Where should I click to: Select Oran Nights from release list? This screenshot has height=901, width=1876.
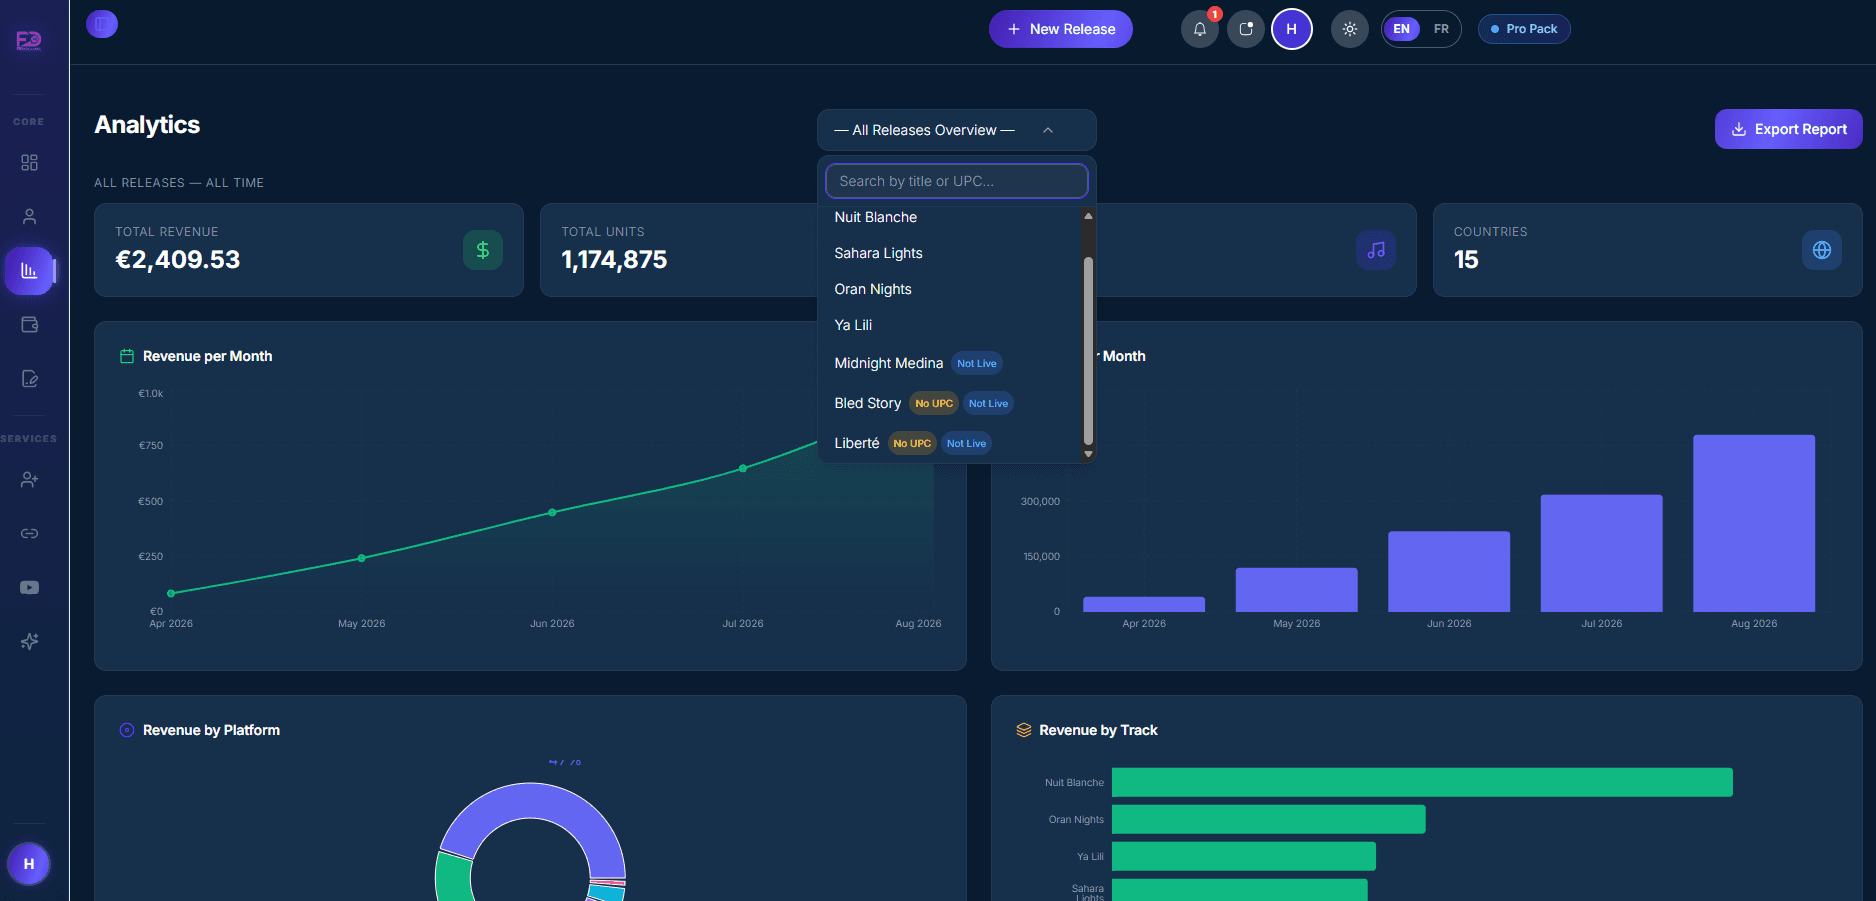click(951, 289)
